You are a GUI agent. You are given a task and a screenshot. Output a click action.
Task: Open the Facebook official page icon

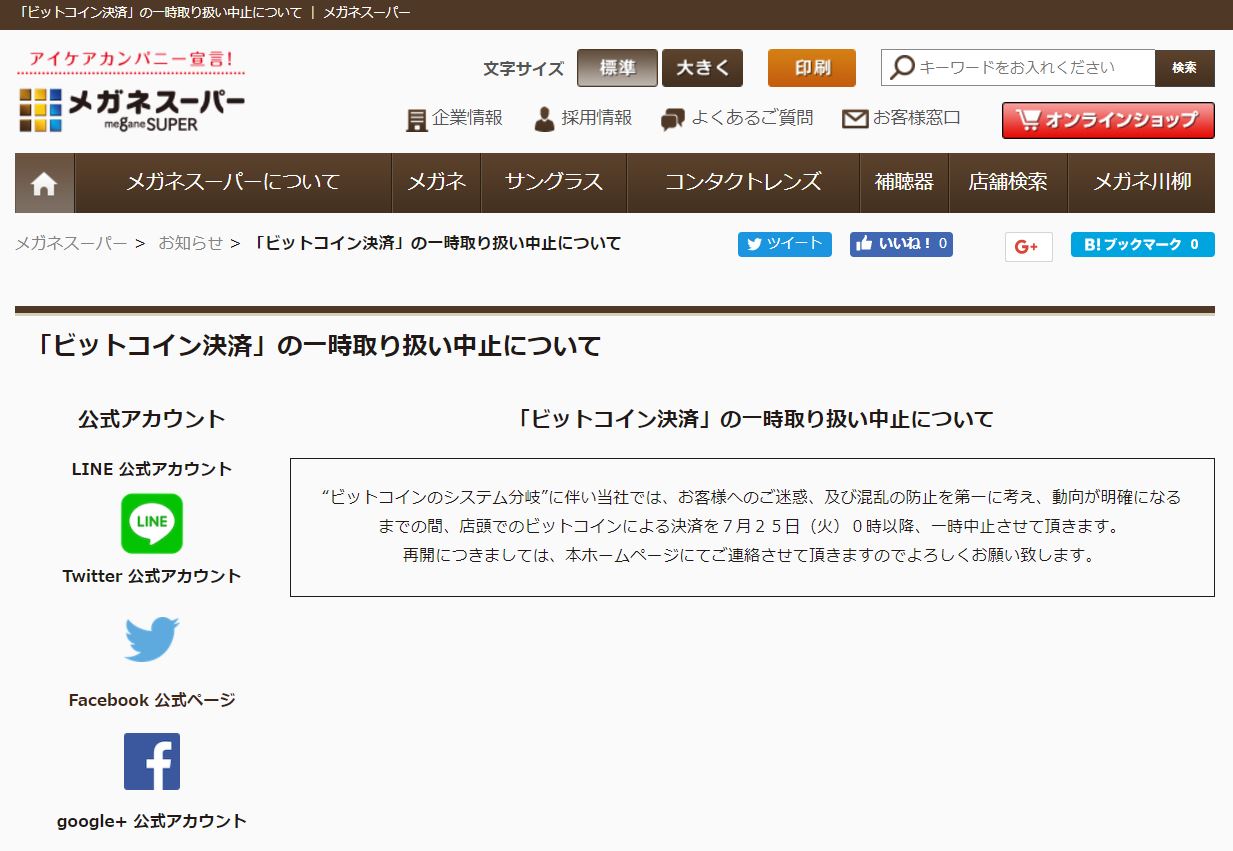[151, 761]
